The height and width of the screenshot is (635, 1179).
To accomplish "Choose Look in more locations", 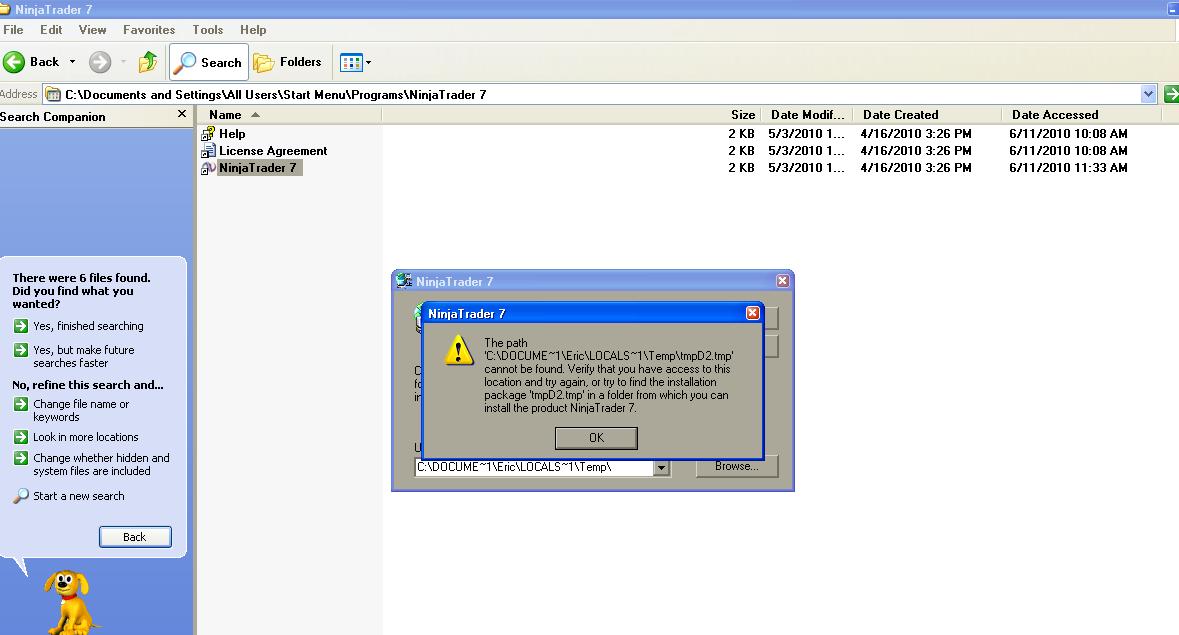I will pyautogui.click(x=85, y=437).
